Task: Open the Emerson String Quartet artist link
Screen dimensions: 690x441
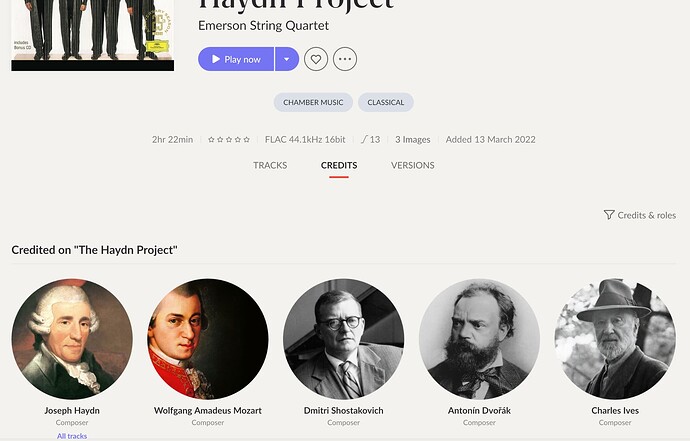Action: (263, 26)
